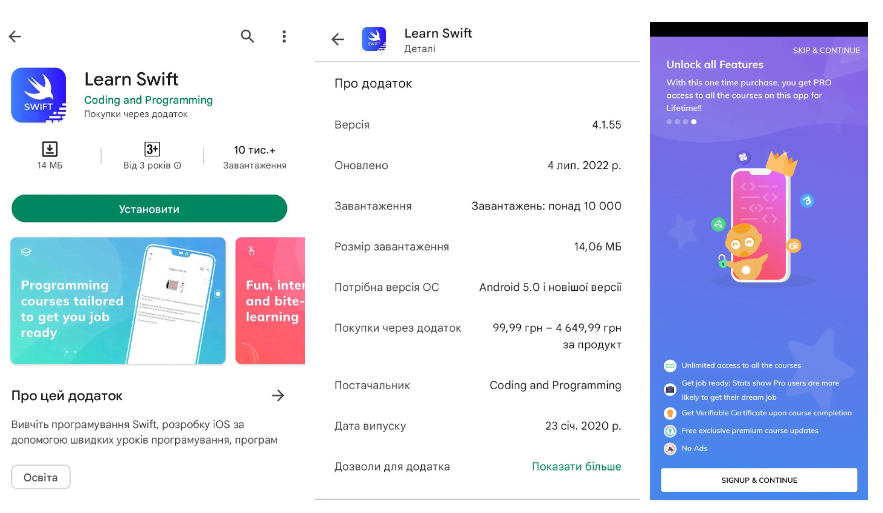Tap the No Ads icon
The width and height of the screenshot is (883, 513).
click(670, 449)
